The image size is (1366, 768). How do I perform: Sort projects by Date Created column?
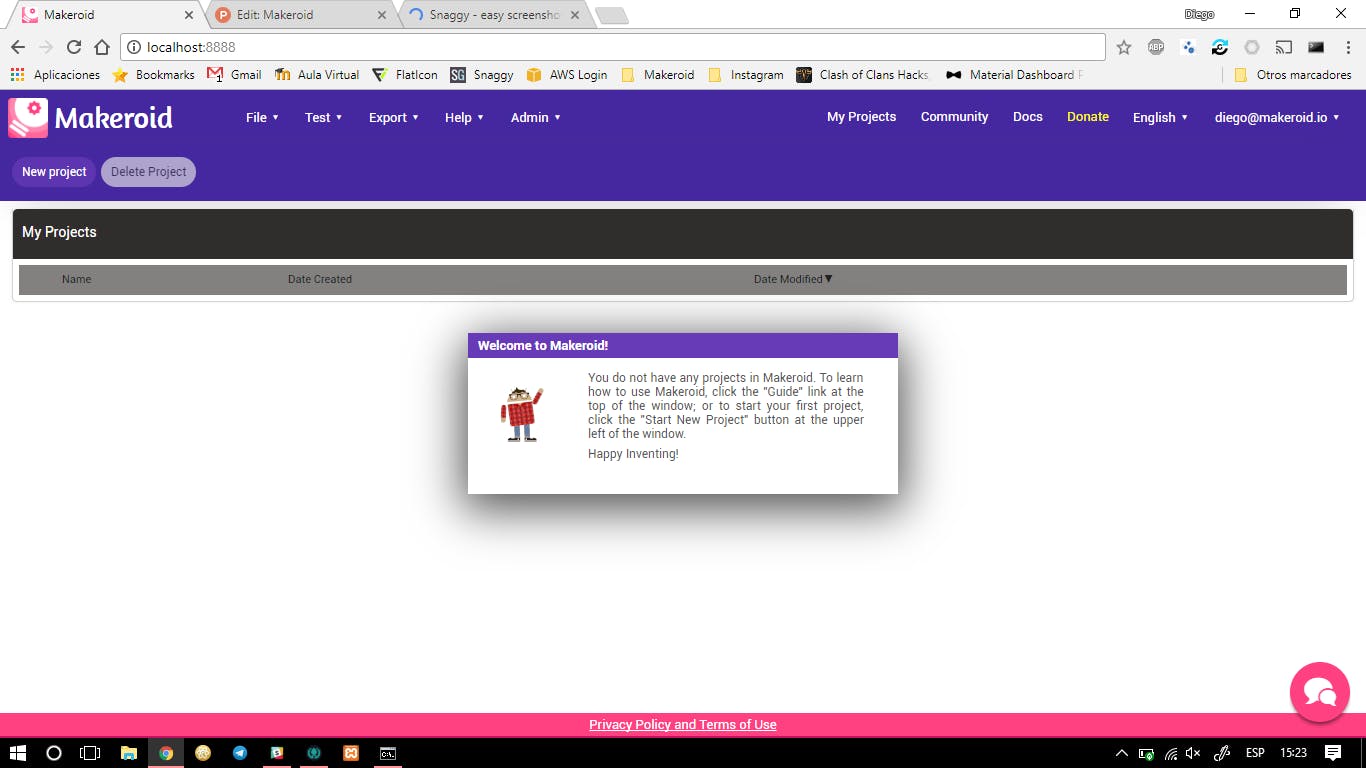(320, 279)
